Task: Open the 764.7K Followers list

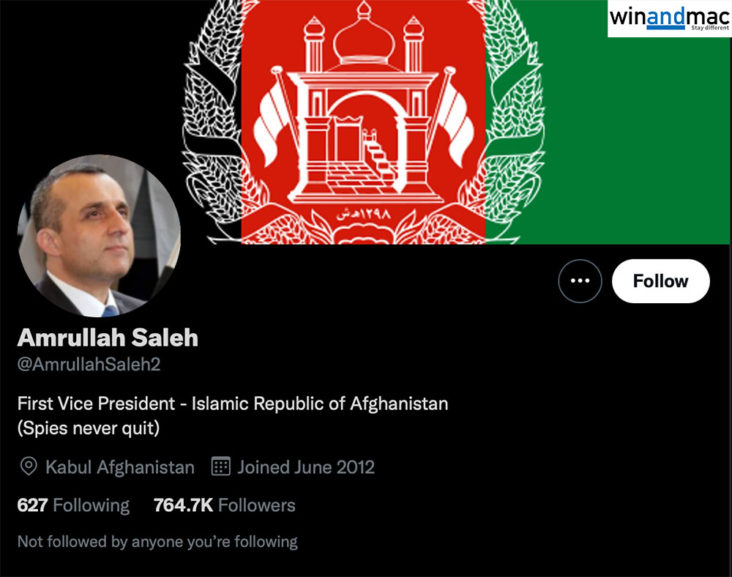Action: click(225, 505)
